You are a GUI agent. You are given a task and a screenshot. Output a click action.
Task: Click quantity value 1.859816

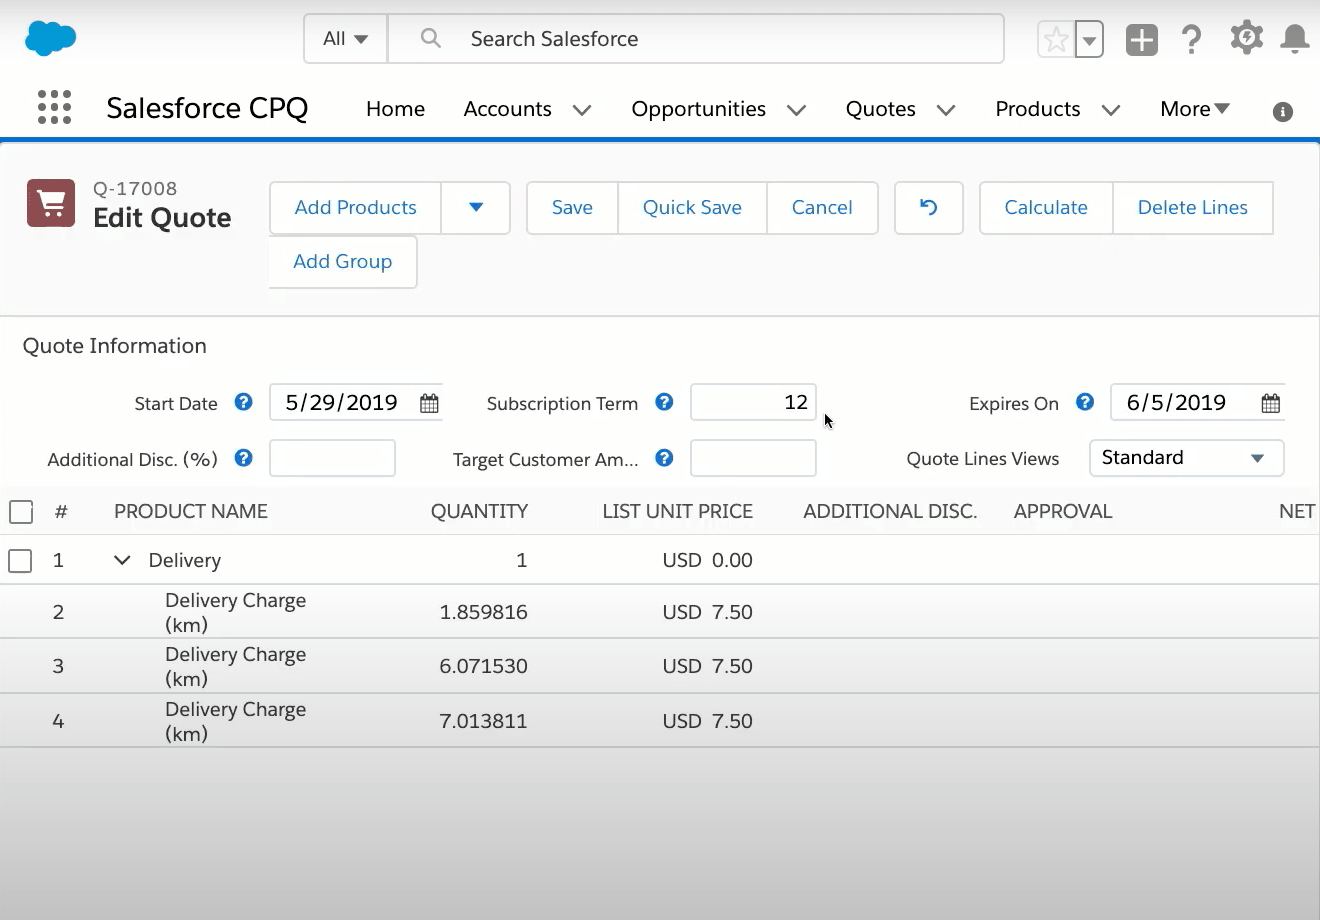(483, 612)
